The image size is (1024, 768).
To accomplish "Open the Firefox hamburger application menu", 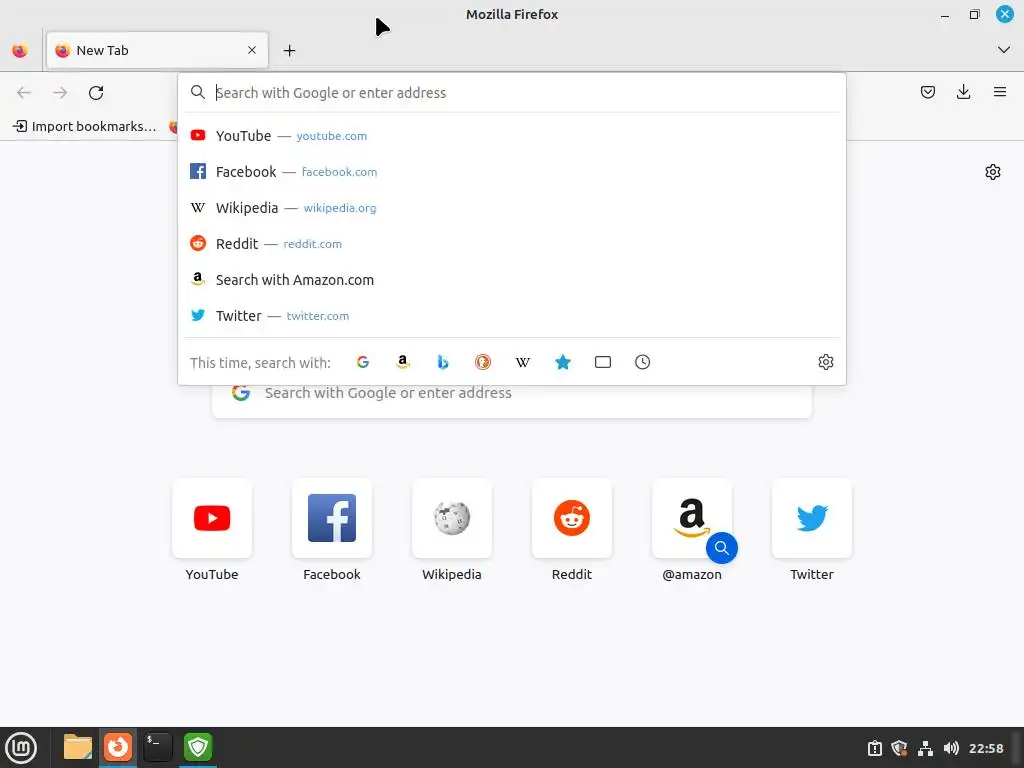I will tap(1000, 92).
